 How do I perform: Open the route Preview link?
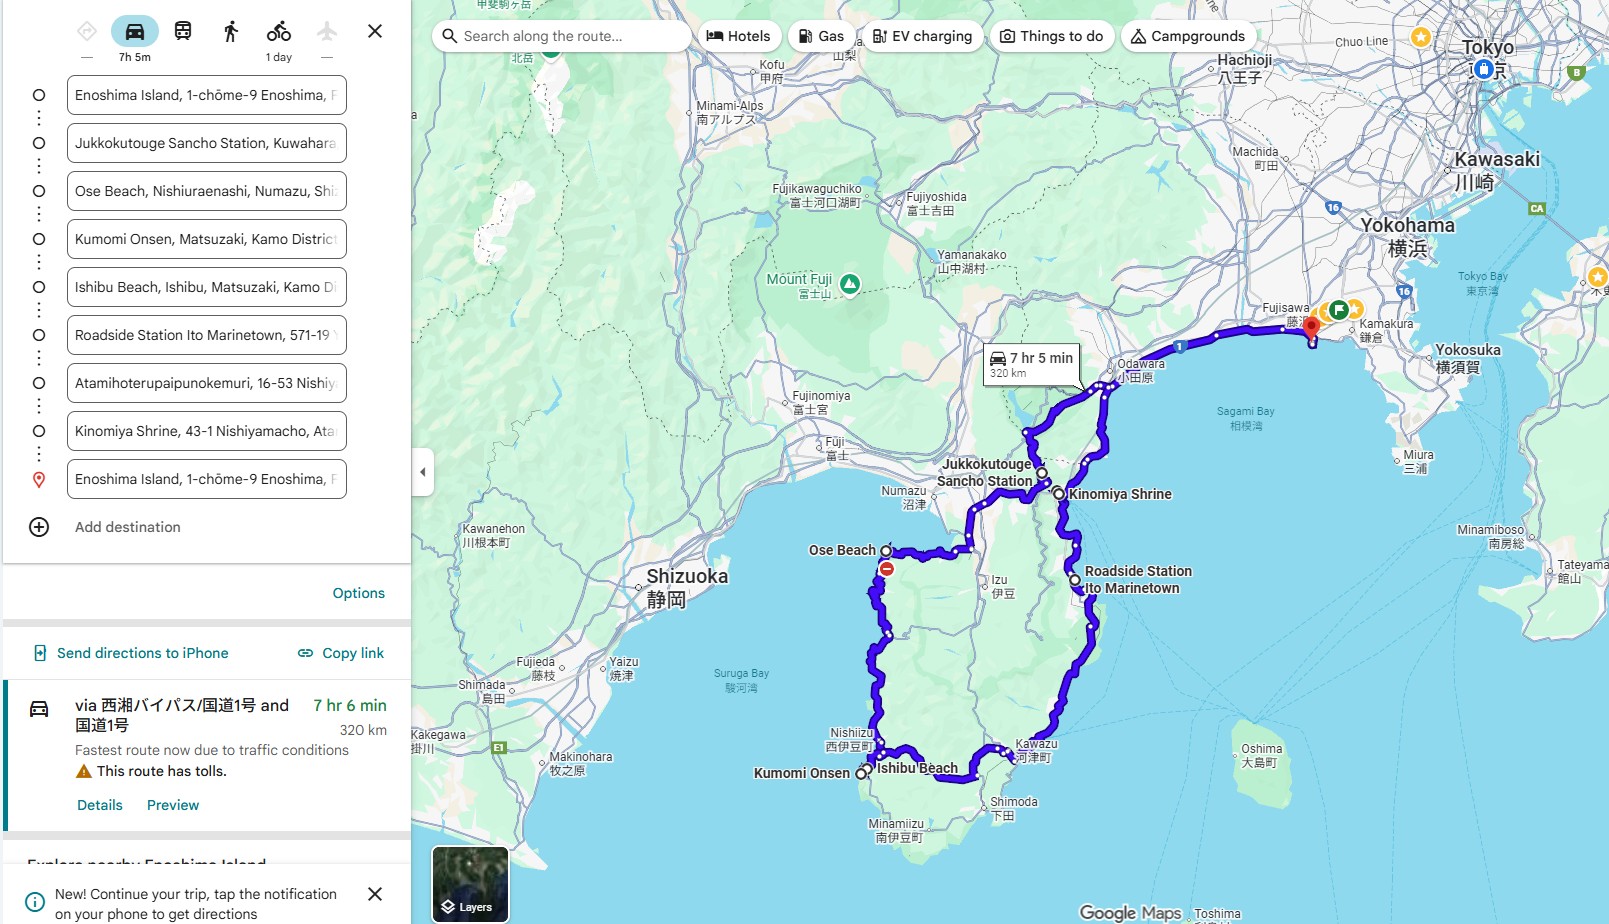tap(173, 805)
